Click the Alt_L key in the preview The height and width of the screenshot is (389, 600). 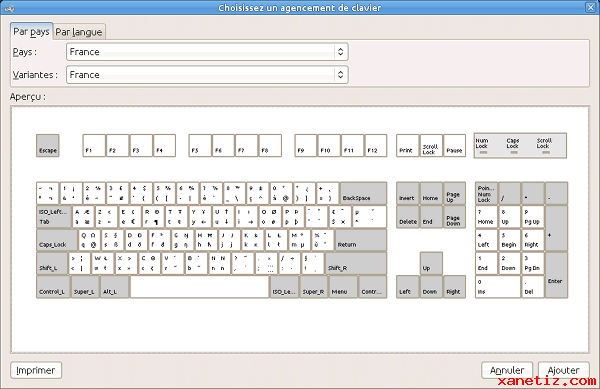click(x=115, y=287)
